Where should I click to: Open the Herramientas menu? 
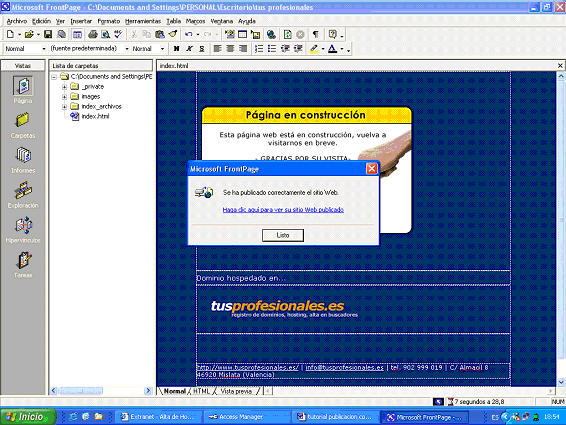143,21
